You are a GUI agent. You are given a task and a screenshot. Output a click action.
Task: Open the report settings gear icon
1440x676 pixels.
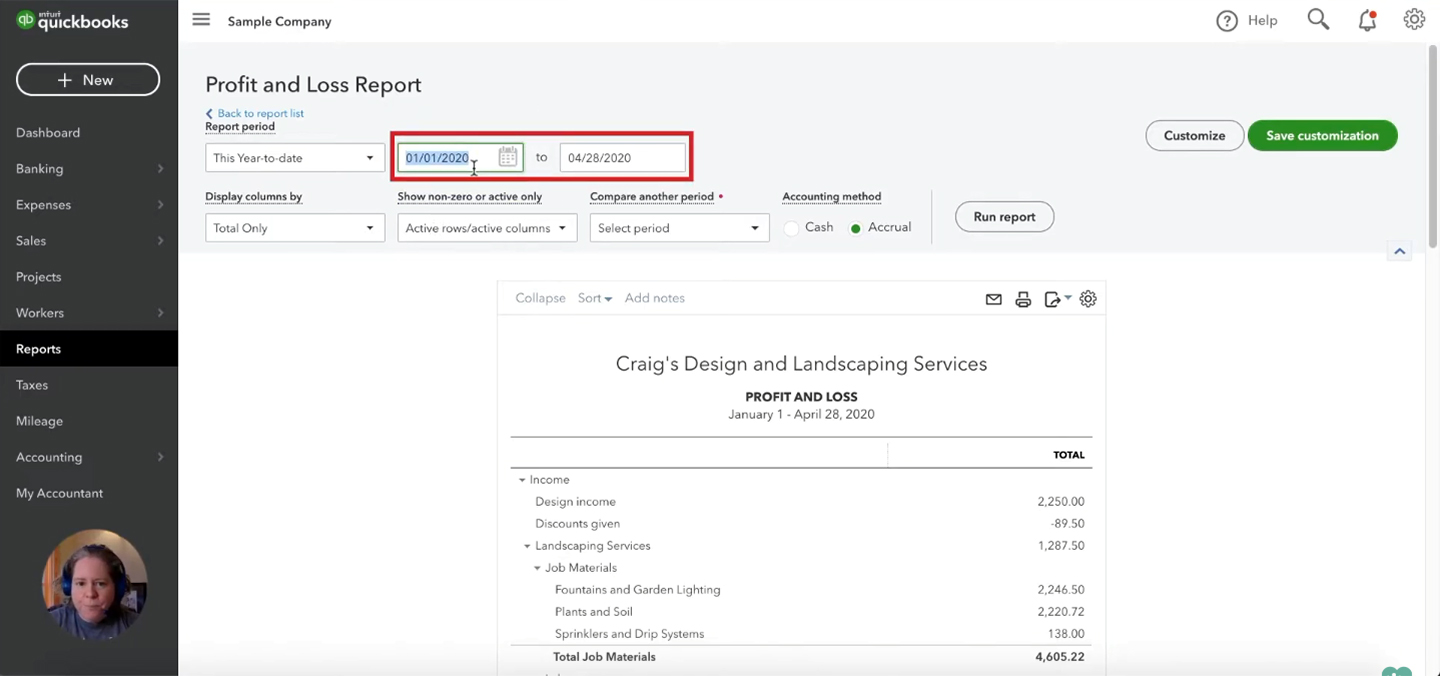coord(1088,299)
